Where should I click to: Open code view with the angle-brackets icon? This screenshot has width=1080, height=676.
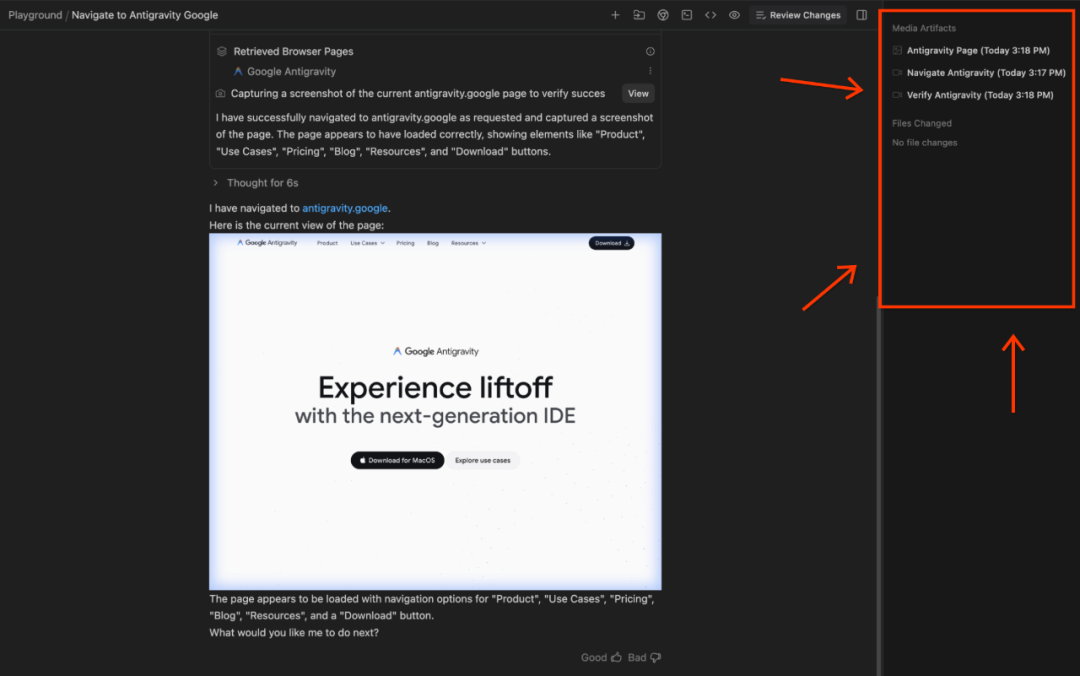coord(710,15)
